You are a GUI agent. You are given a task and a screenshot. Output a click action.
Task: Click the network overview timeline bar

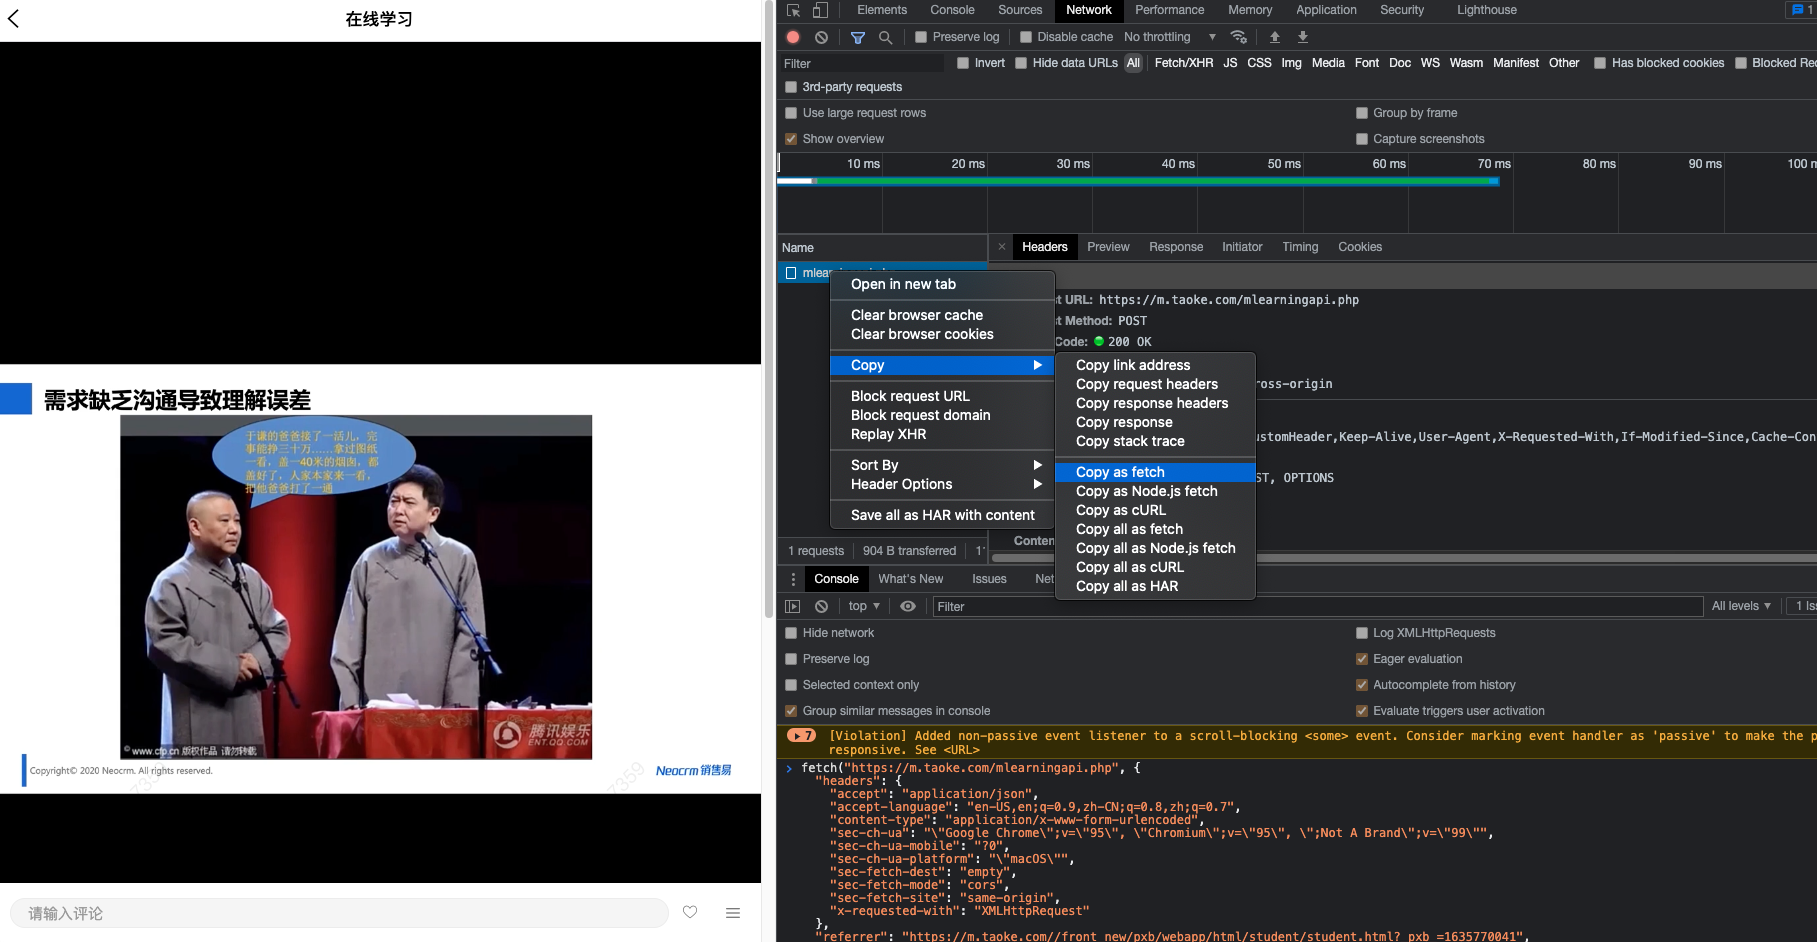[1138, 181]
